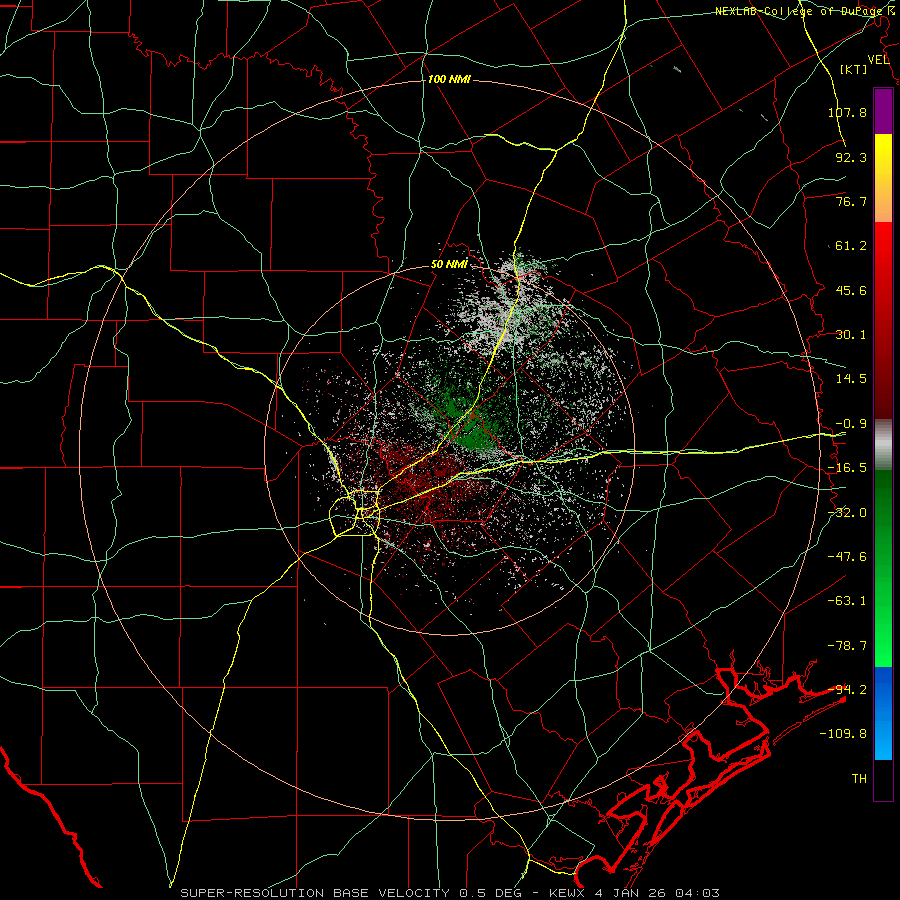The height and width of the screenshot is (900, 900).
Task: Click the 61.2 legend value
Action: [851, 246]
